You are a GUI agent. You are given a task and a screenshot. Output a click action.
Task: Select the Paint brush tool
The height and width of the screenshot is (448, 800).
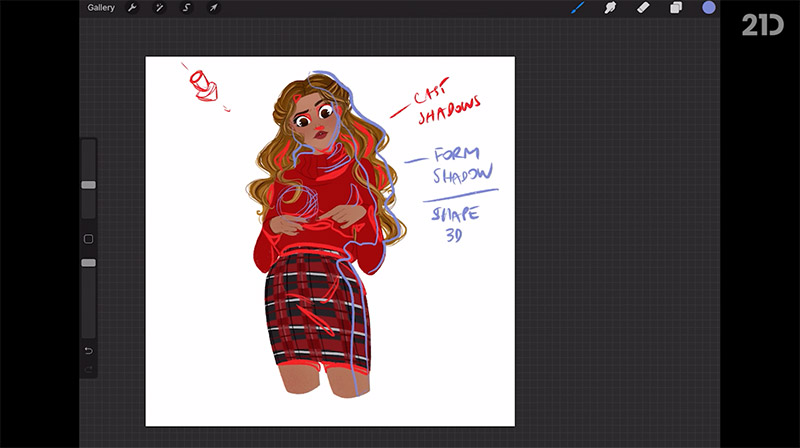[577, 8]
